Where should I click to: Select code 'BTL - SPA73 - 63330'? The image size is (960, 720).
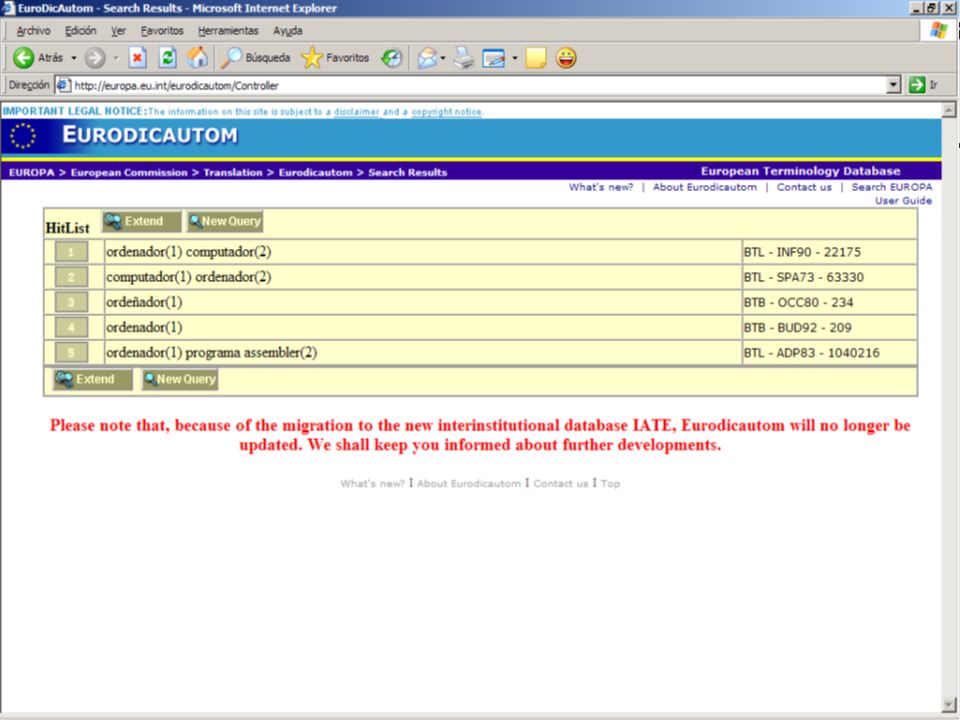click(x=803, y=277)
